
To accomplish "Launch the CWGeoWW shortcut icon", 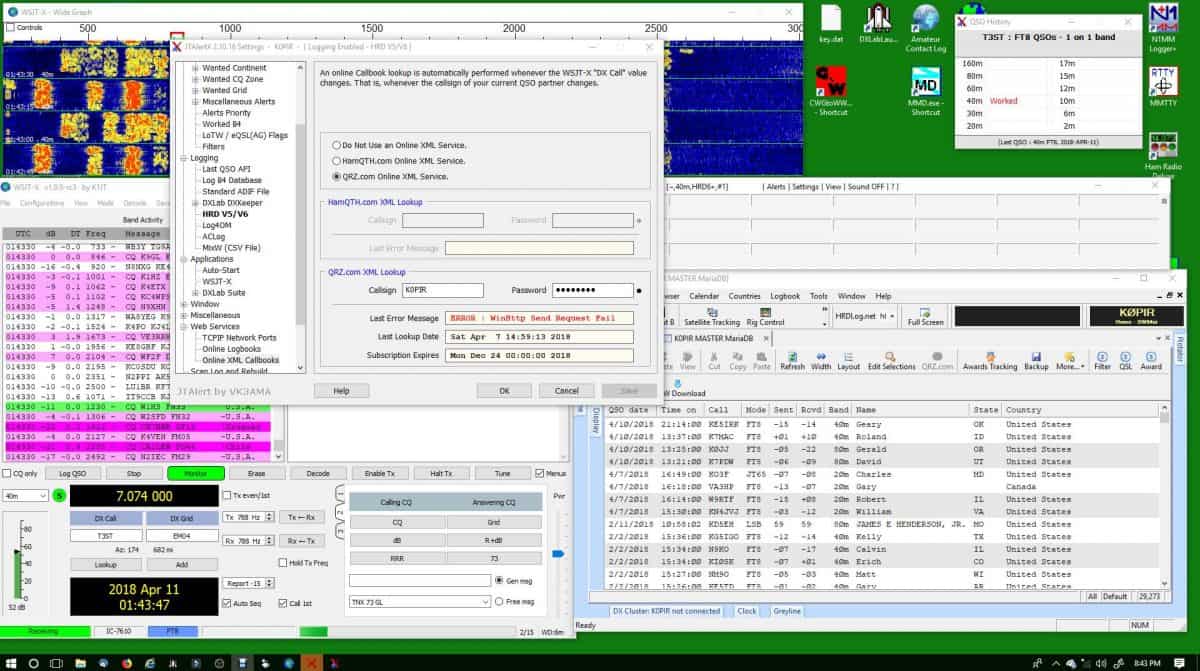I will coord(832,92).
